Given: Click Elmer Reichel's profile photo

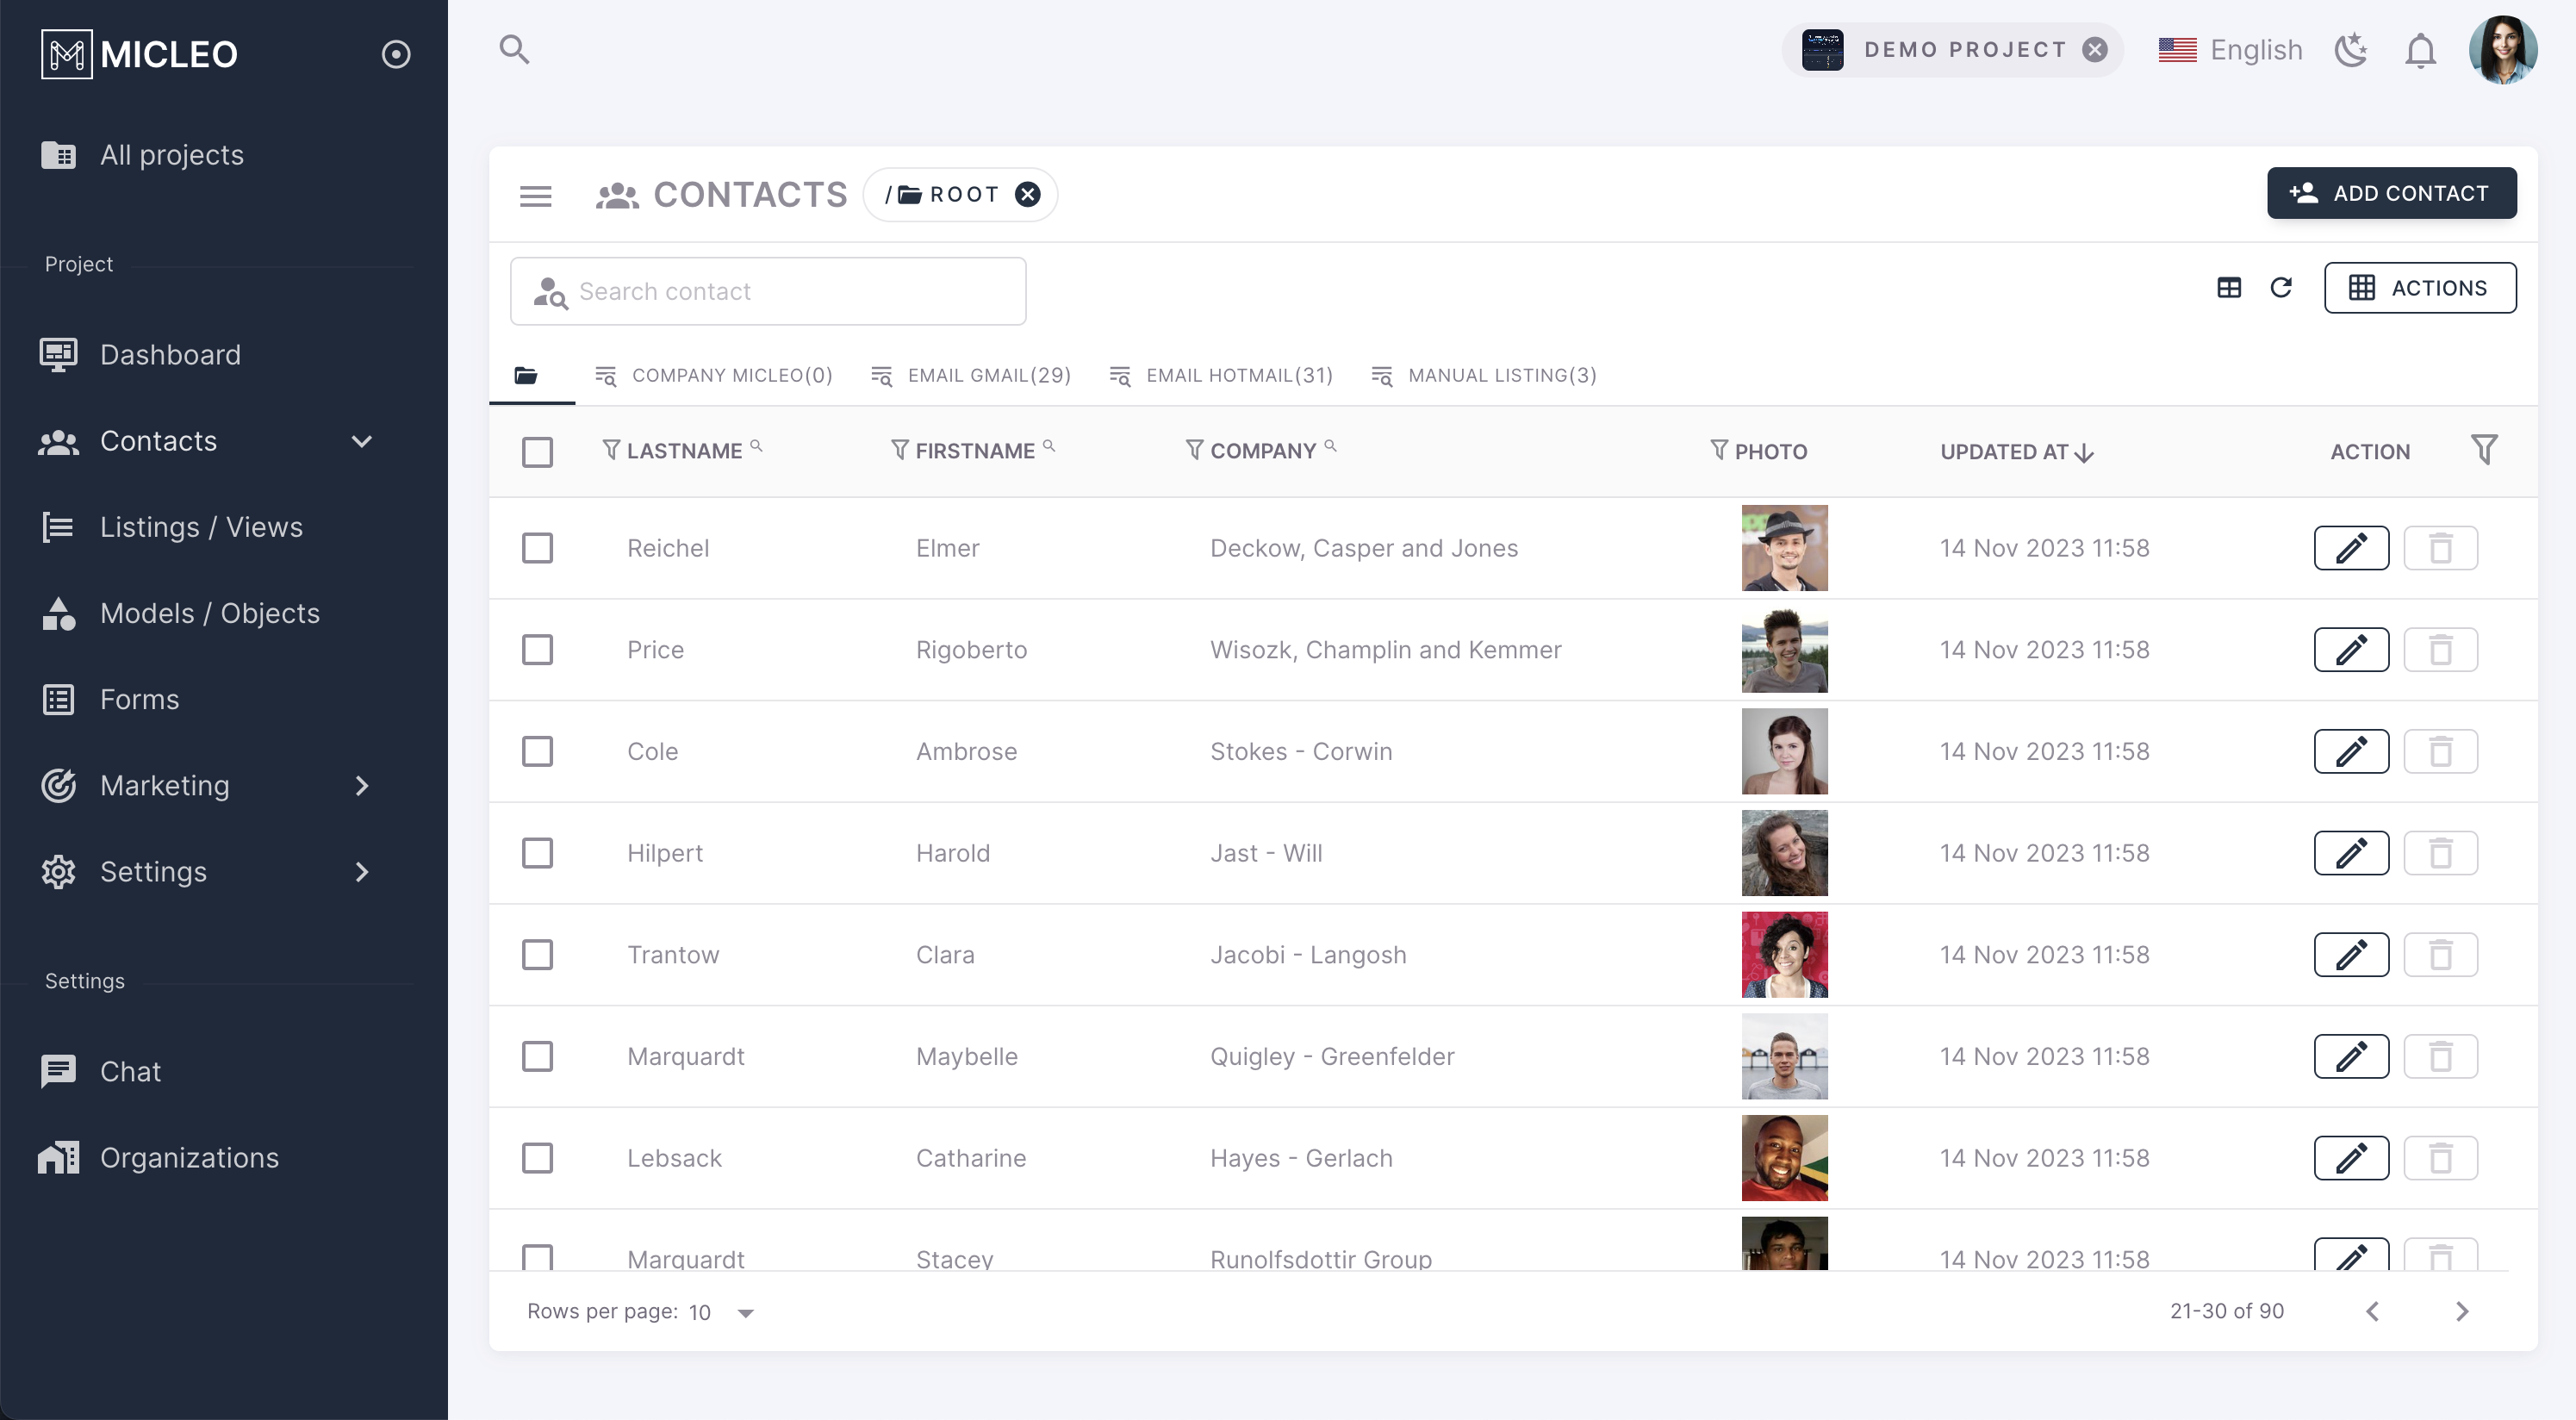Looking at the screenshot, I should pos(1785,547).
